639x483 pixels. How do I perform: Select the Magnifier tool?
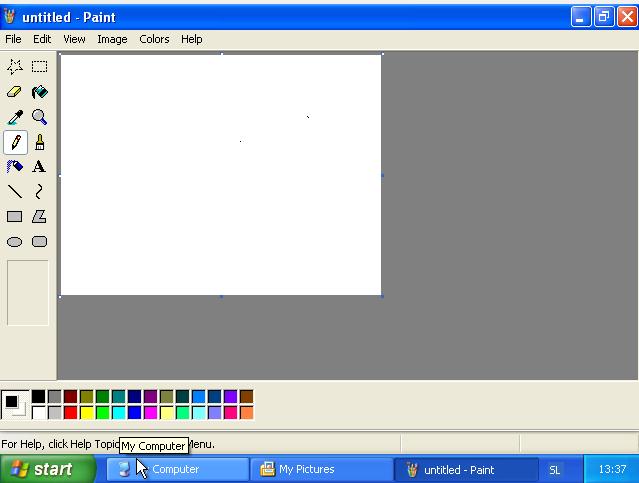40,117
